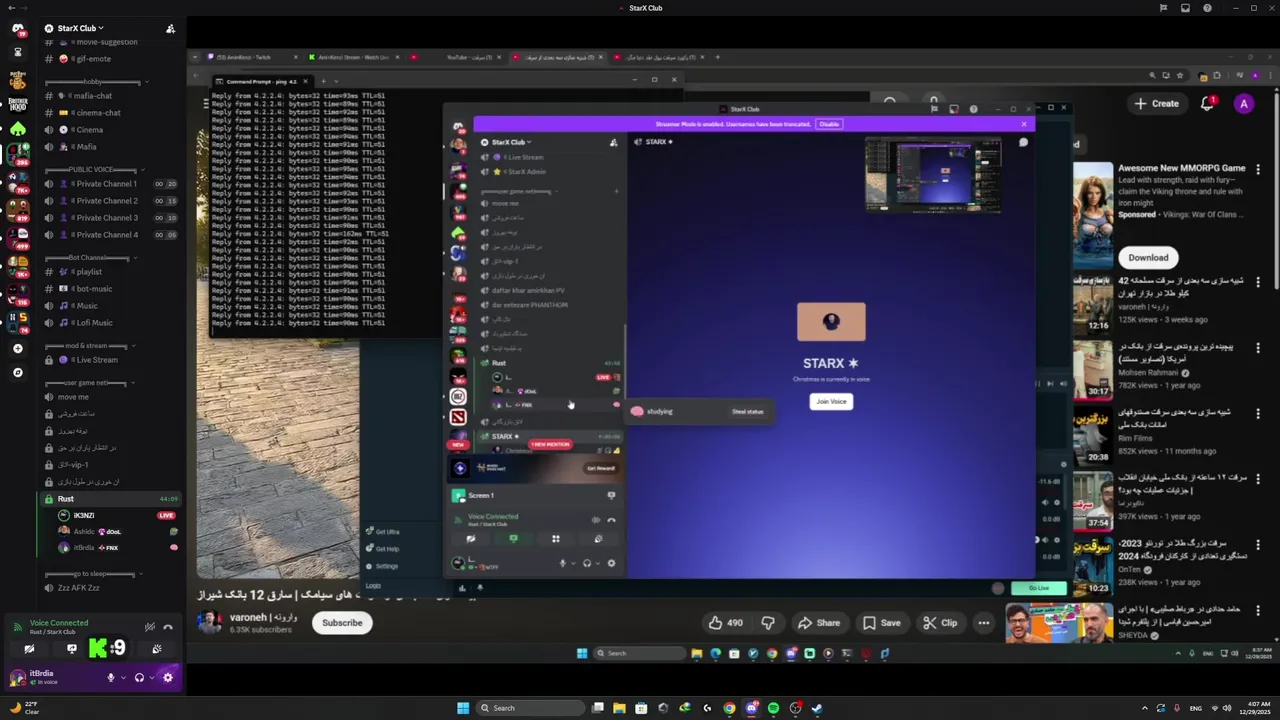Join Private Channel 3 voice channel
1280x720 pixels.
click(x=110, y=218)
